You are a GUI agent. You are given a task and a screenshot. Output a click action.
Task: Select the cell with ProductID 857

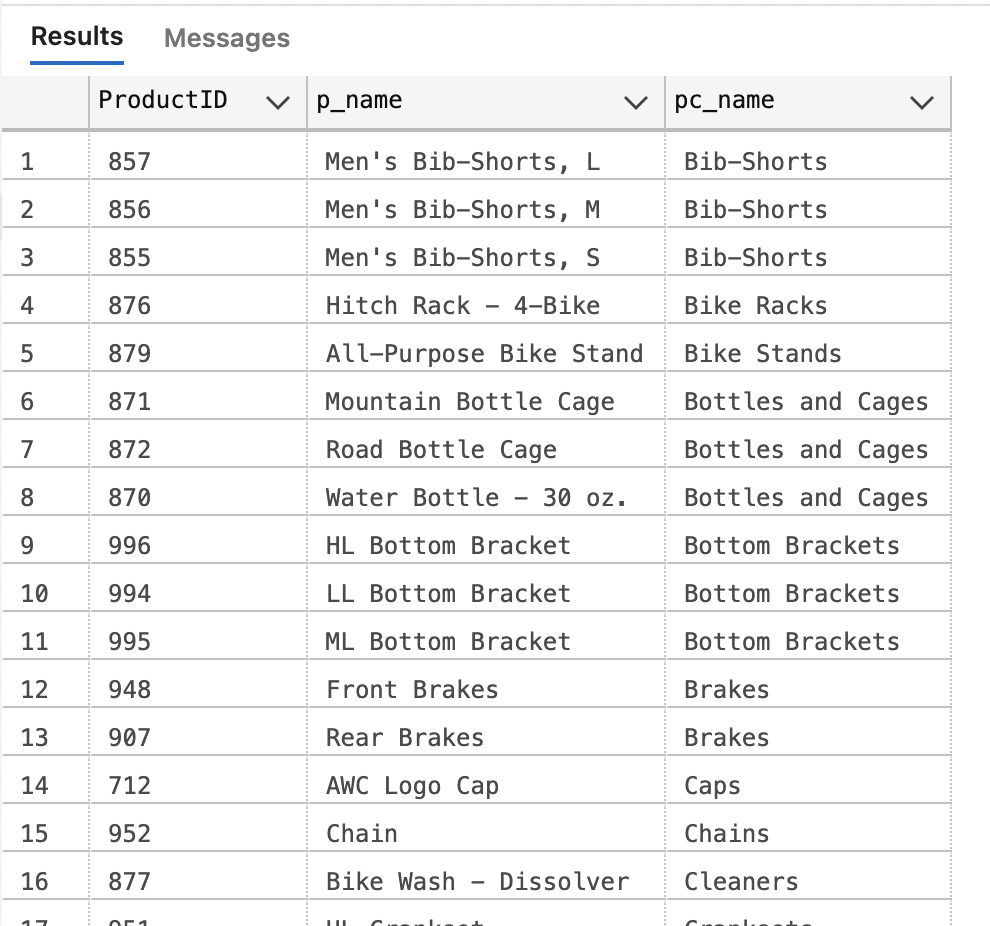click(198, 162)
